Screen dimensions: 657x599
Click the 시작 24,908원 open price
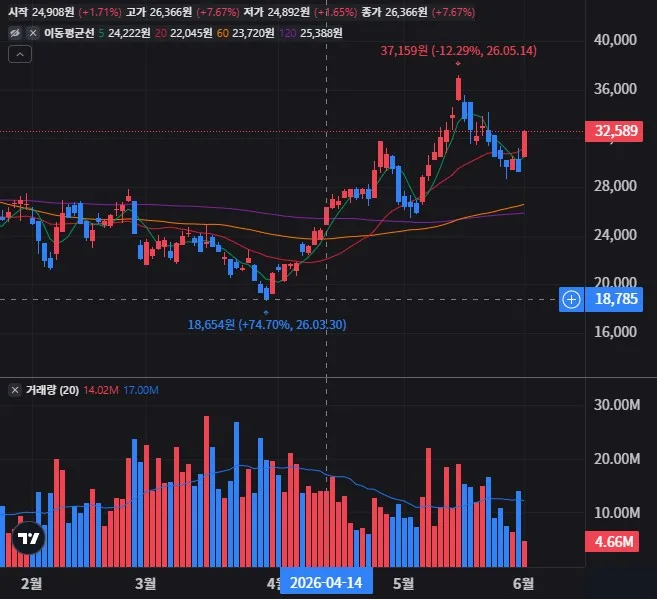41,12
